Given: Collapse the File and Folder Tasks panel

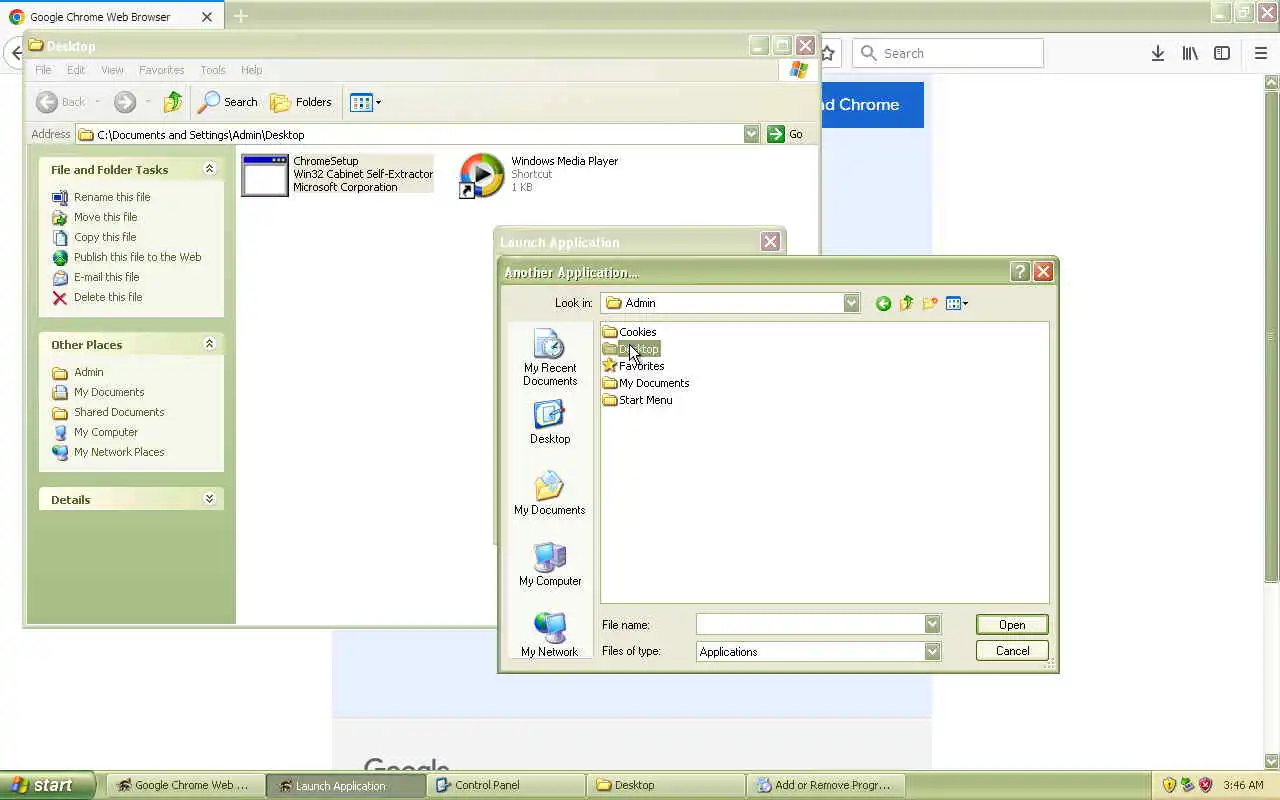Looking at the screenshot, I should tap(209, 169).
